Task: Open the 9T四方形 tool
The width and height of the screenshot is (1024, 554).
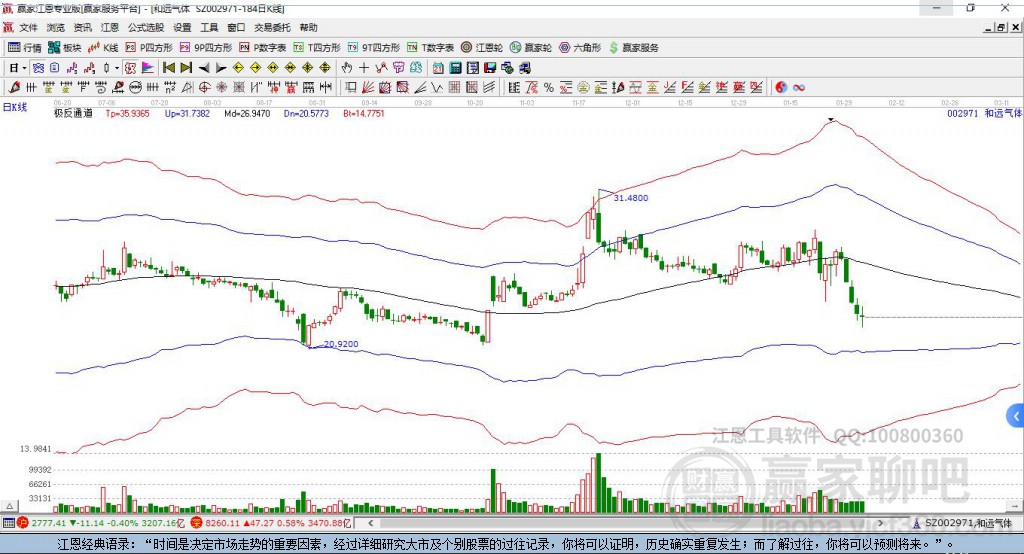Action: coord(374,48)
